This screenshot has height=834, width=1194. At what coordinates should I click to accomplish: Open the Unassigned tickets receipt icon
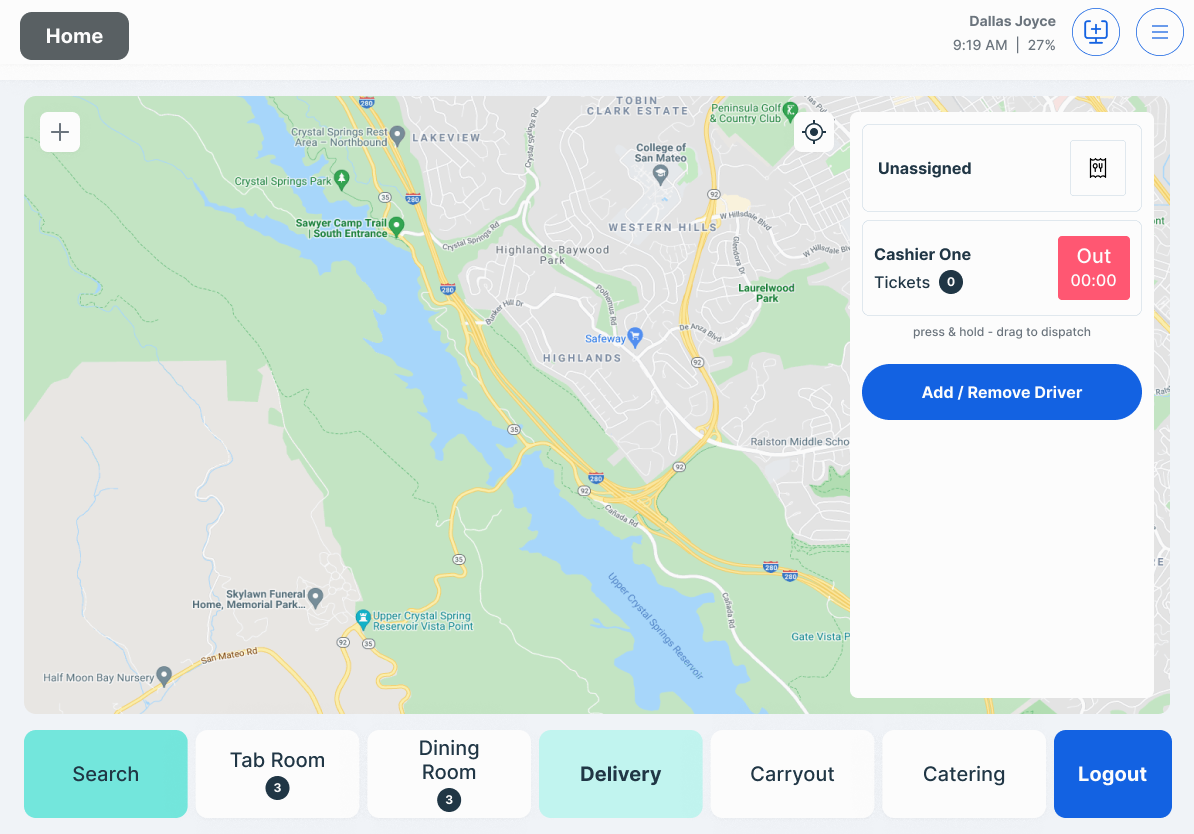point(1097,168)
